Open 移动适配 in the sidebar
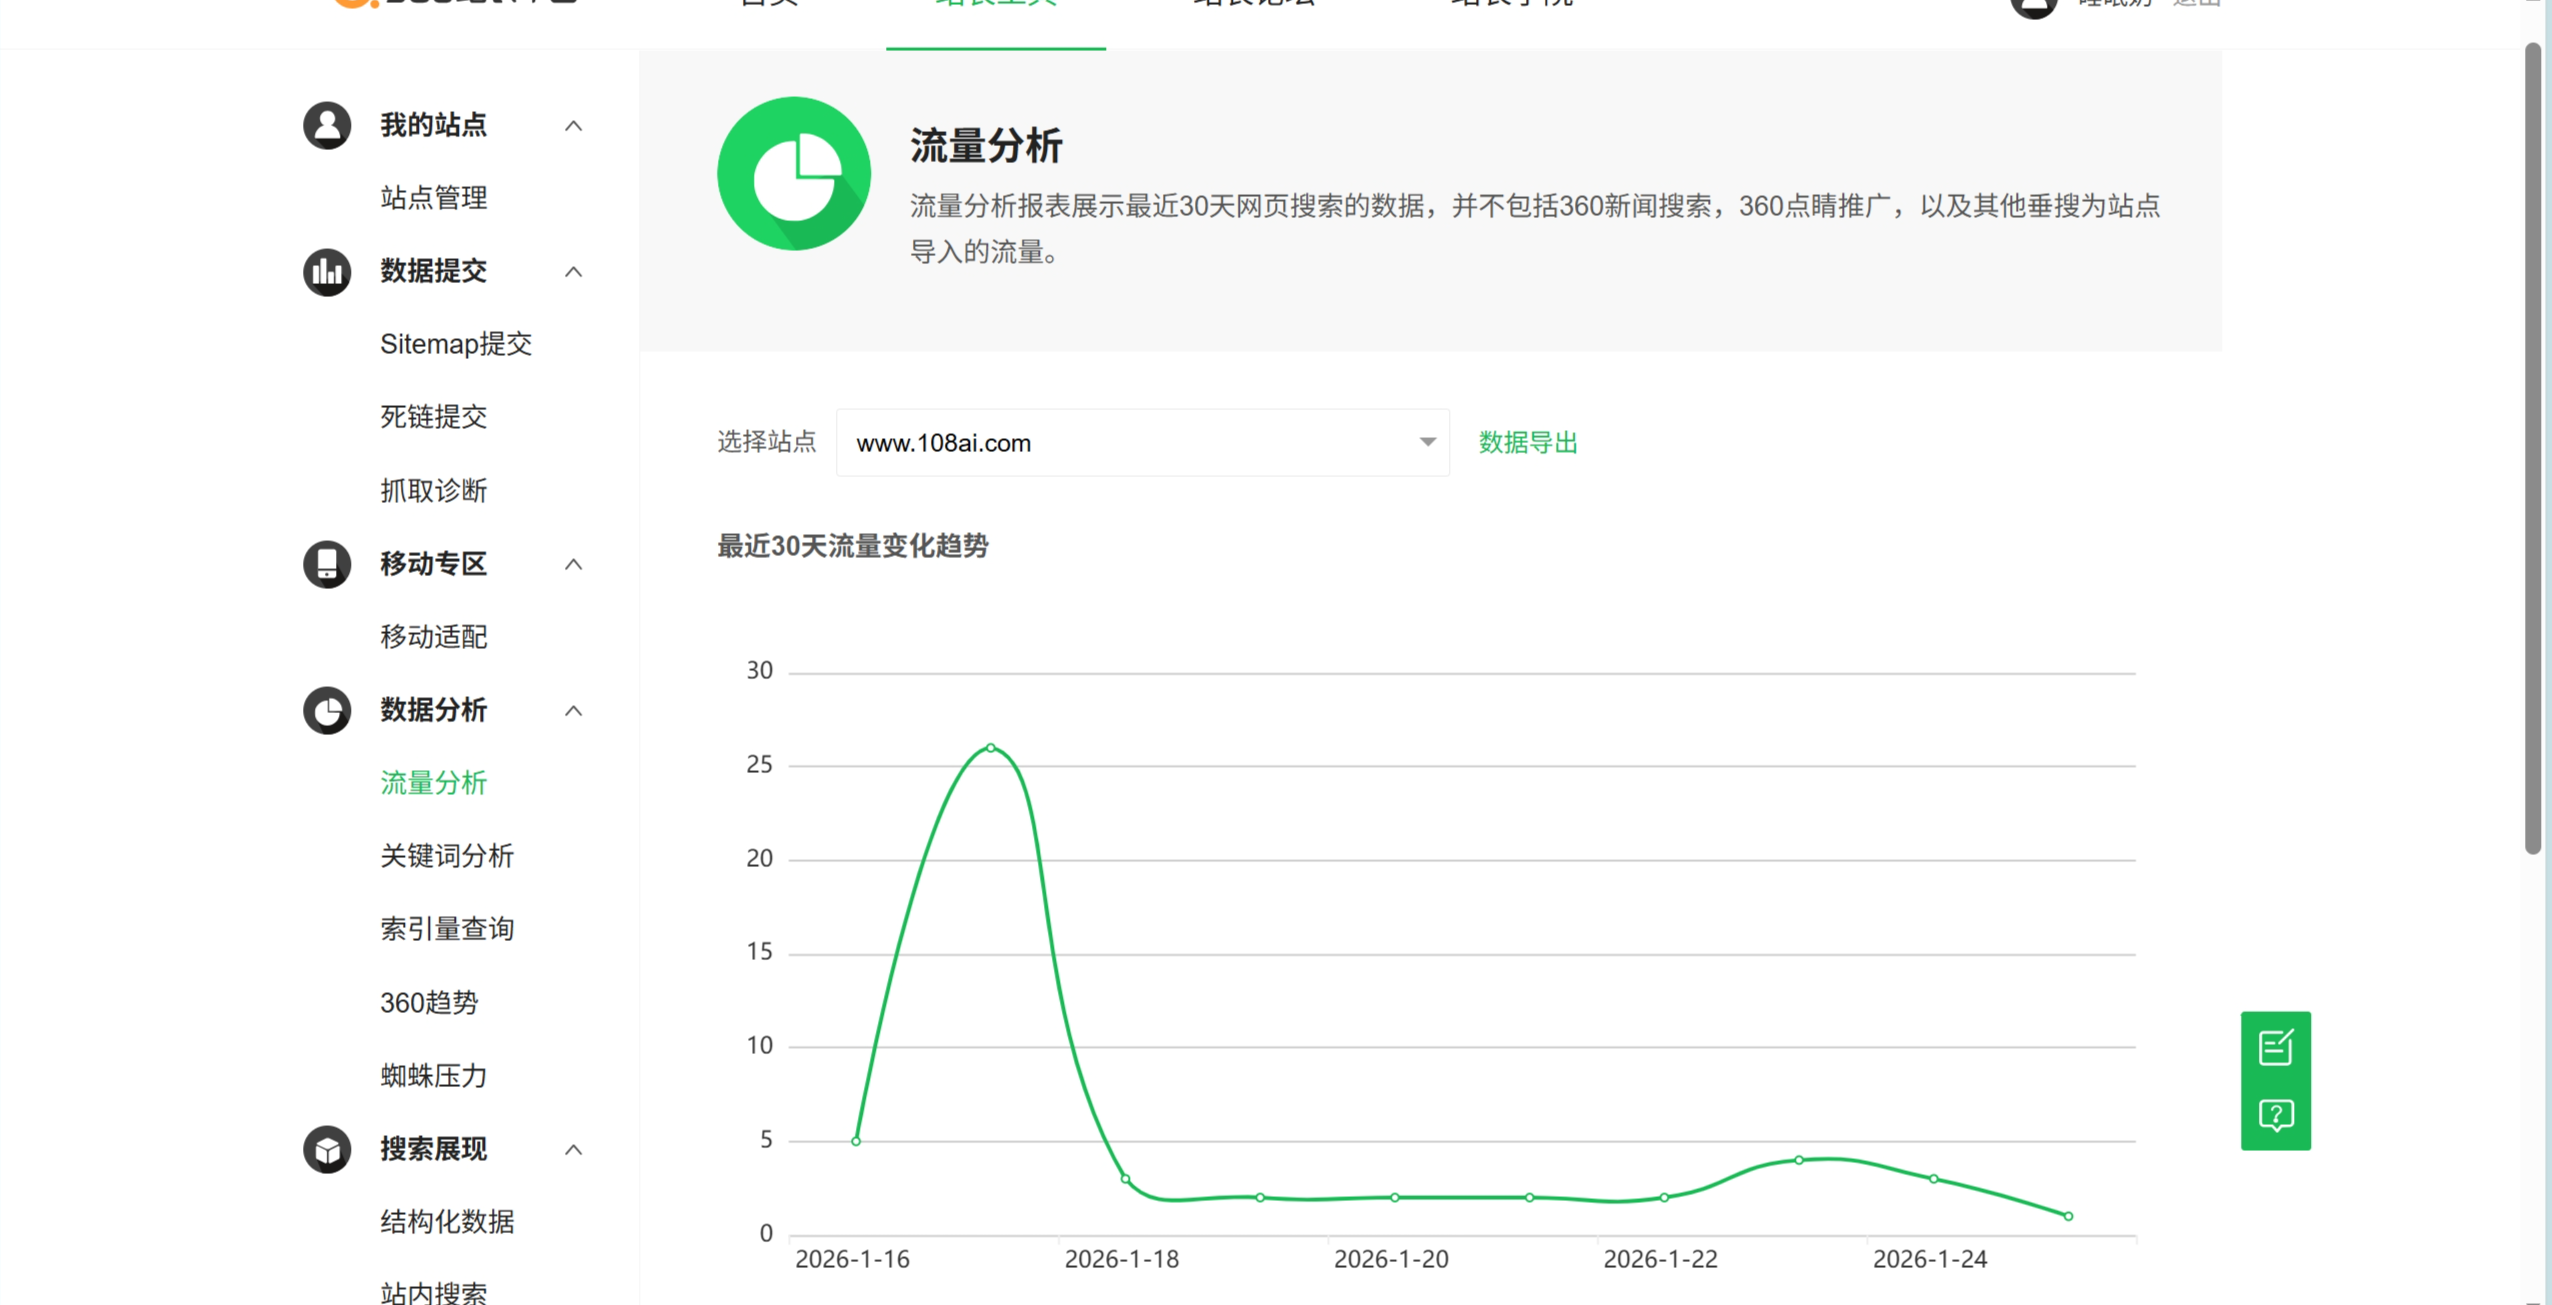 coord(434,637)
